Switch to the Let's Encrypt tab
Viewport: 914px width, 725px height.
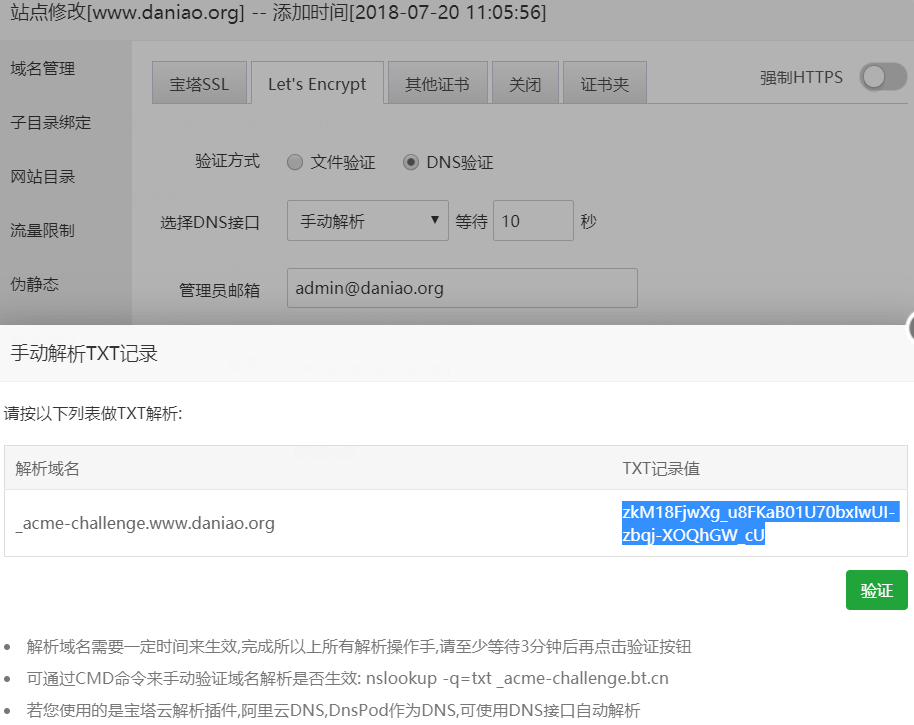[317, 84]
